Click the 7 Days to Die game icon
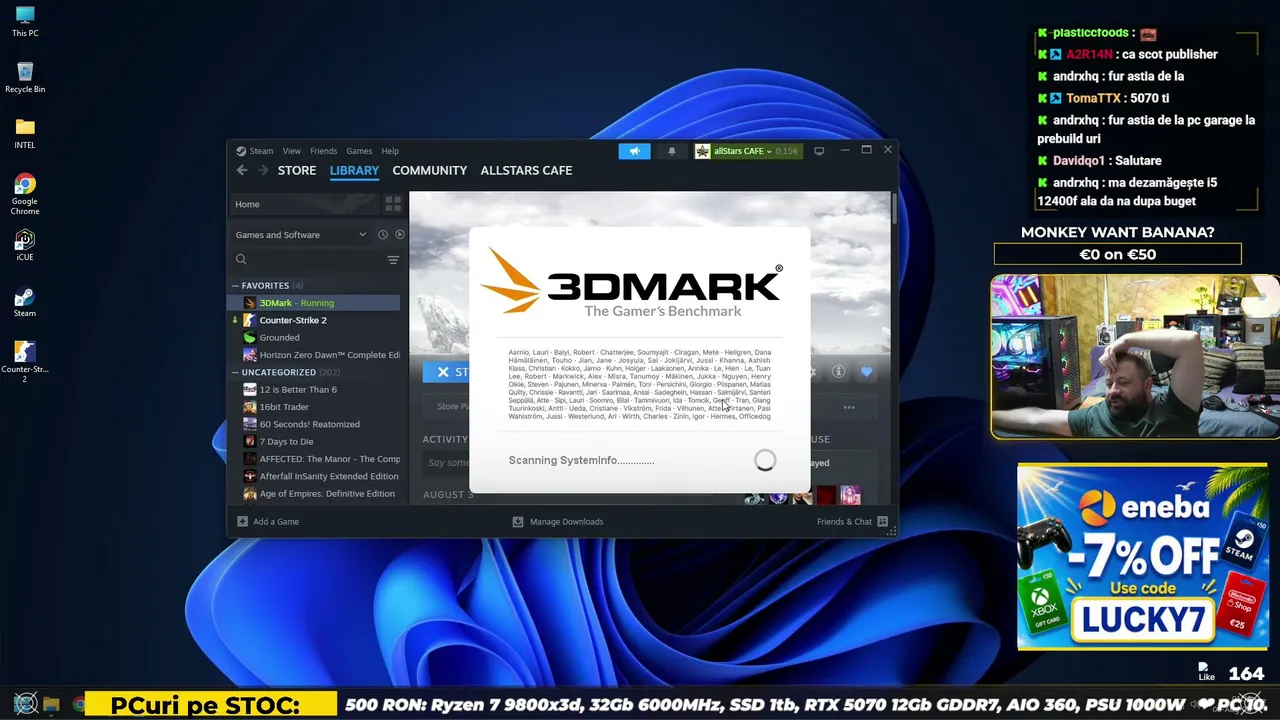 click(x=250, y=441)
